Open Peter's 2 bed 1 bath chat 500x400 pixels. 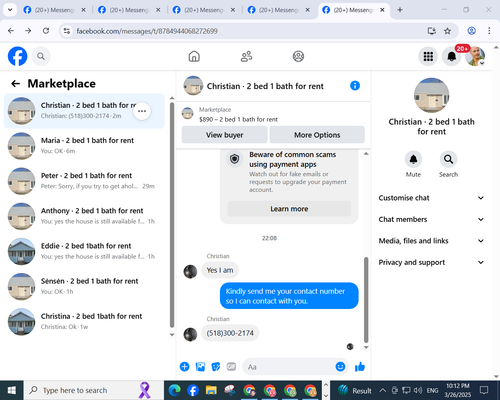(x=84, y=181)
